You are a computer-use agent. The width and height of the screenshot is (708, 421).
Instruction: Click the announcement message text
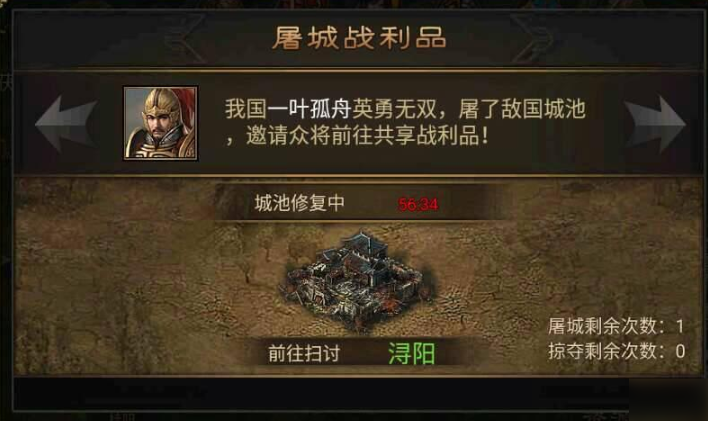405,122
